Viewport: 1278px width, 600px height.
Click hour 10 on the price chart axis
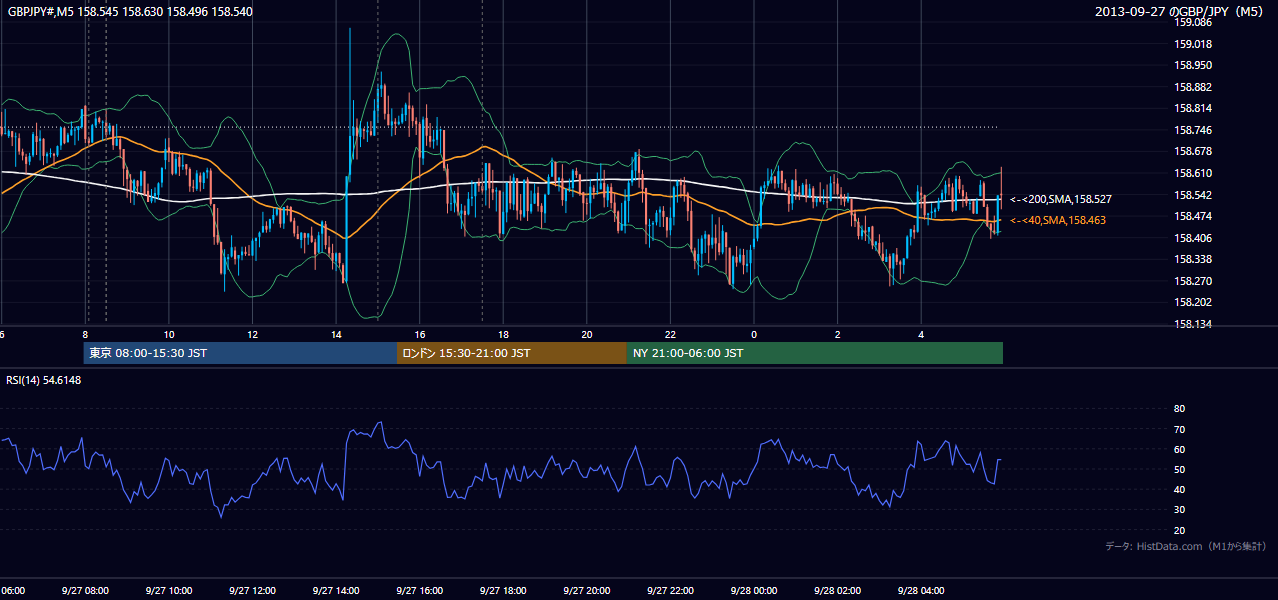click(169, 335)
